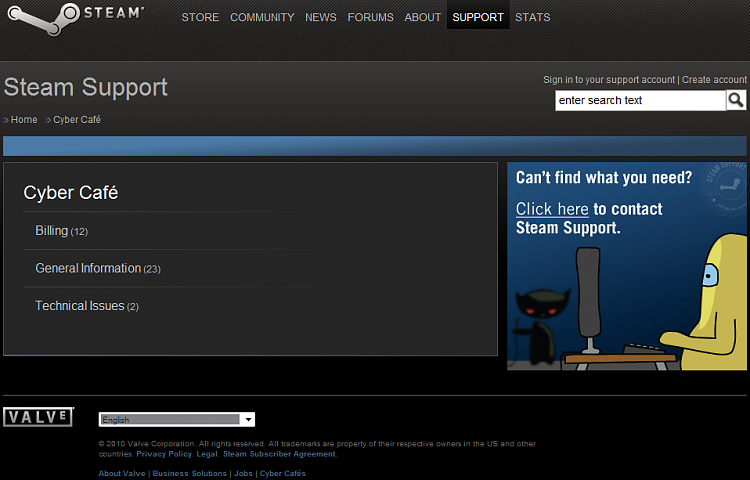Open the STATS navigation item
750x480 pixels.
532,17
